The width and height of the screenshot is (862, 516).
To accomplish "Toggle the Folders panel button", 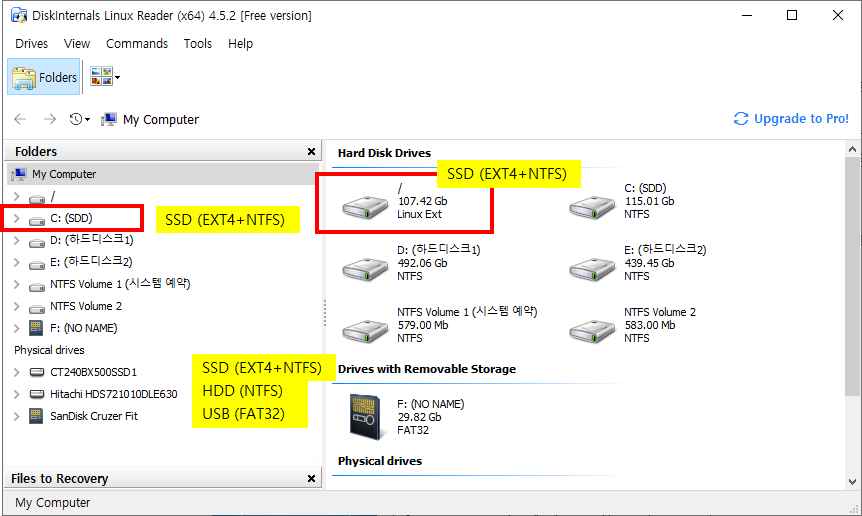I will click(43, 77).
